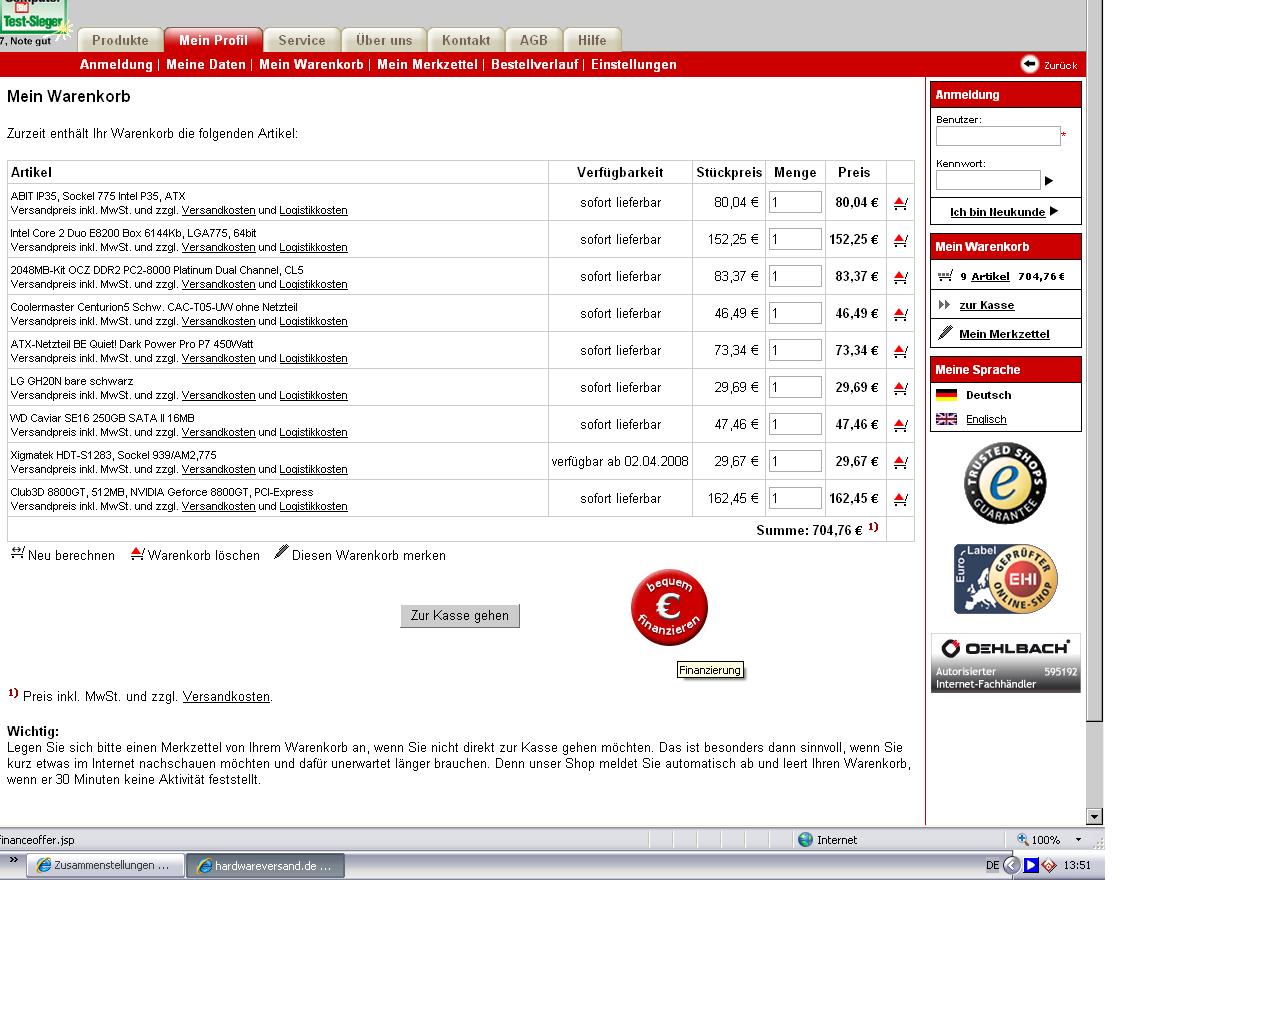The width and height of the screenshot is (1280, 1024).
Task: Remove BE Quiet! Dark Power item
Action: (x=900, y=351)
